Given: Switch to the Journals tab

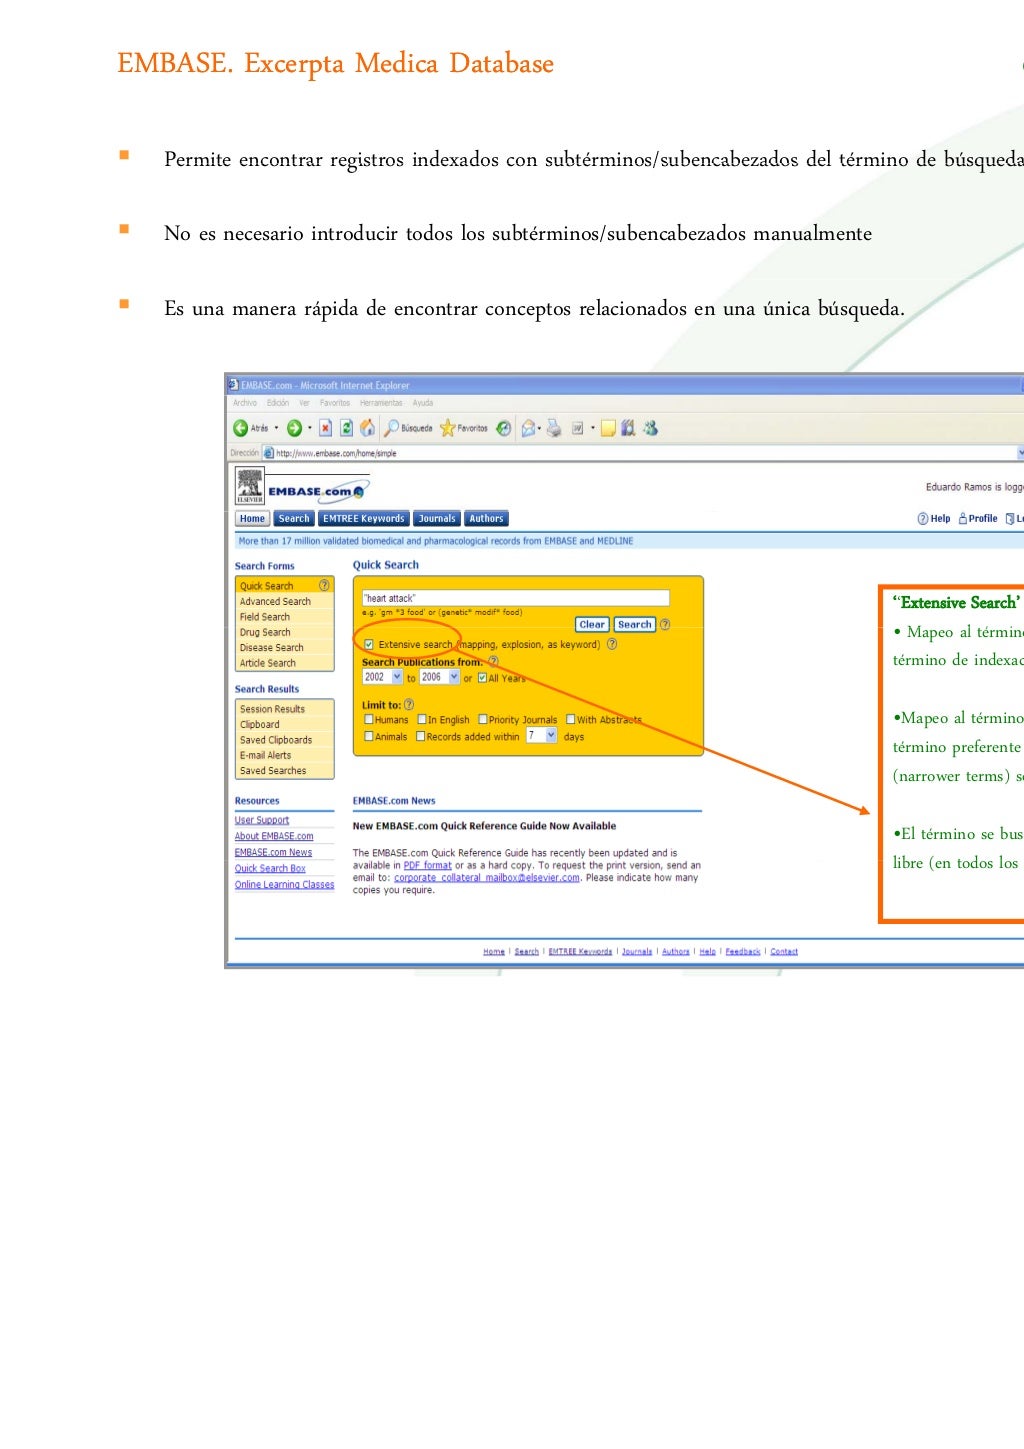Looking at the screenshot, I should pos(437,518).
